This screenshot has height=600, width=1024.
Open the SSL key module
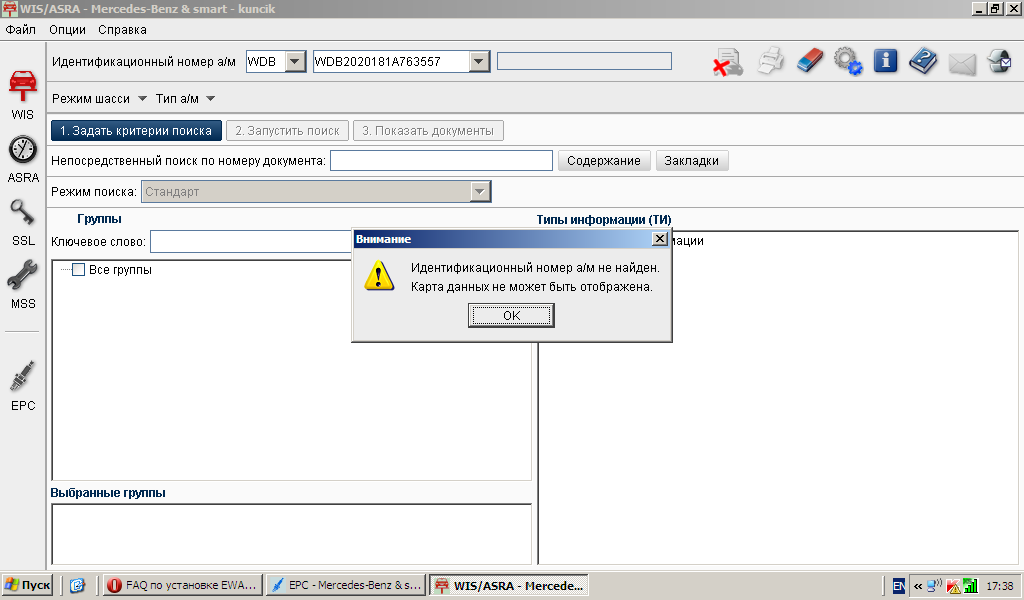23,222
